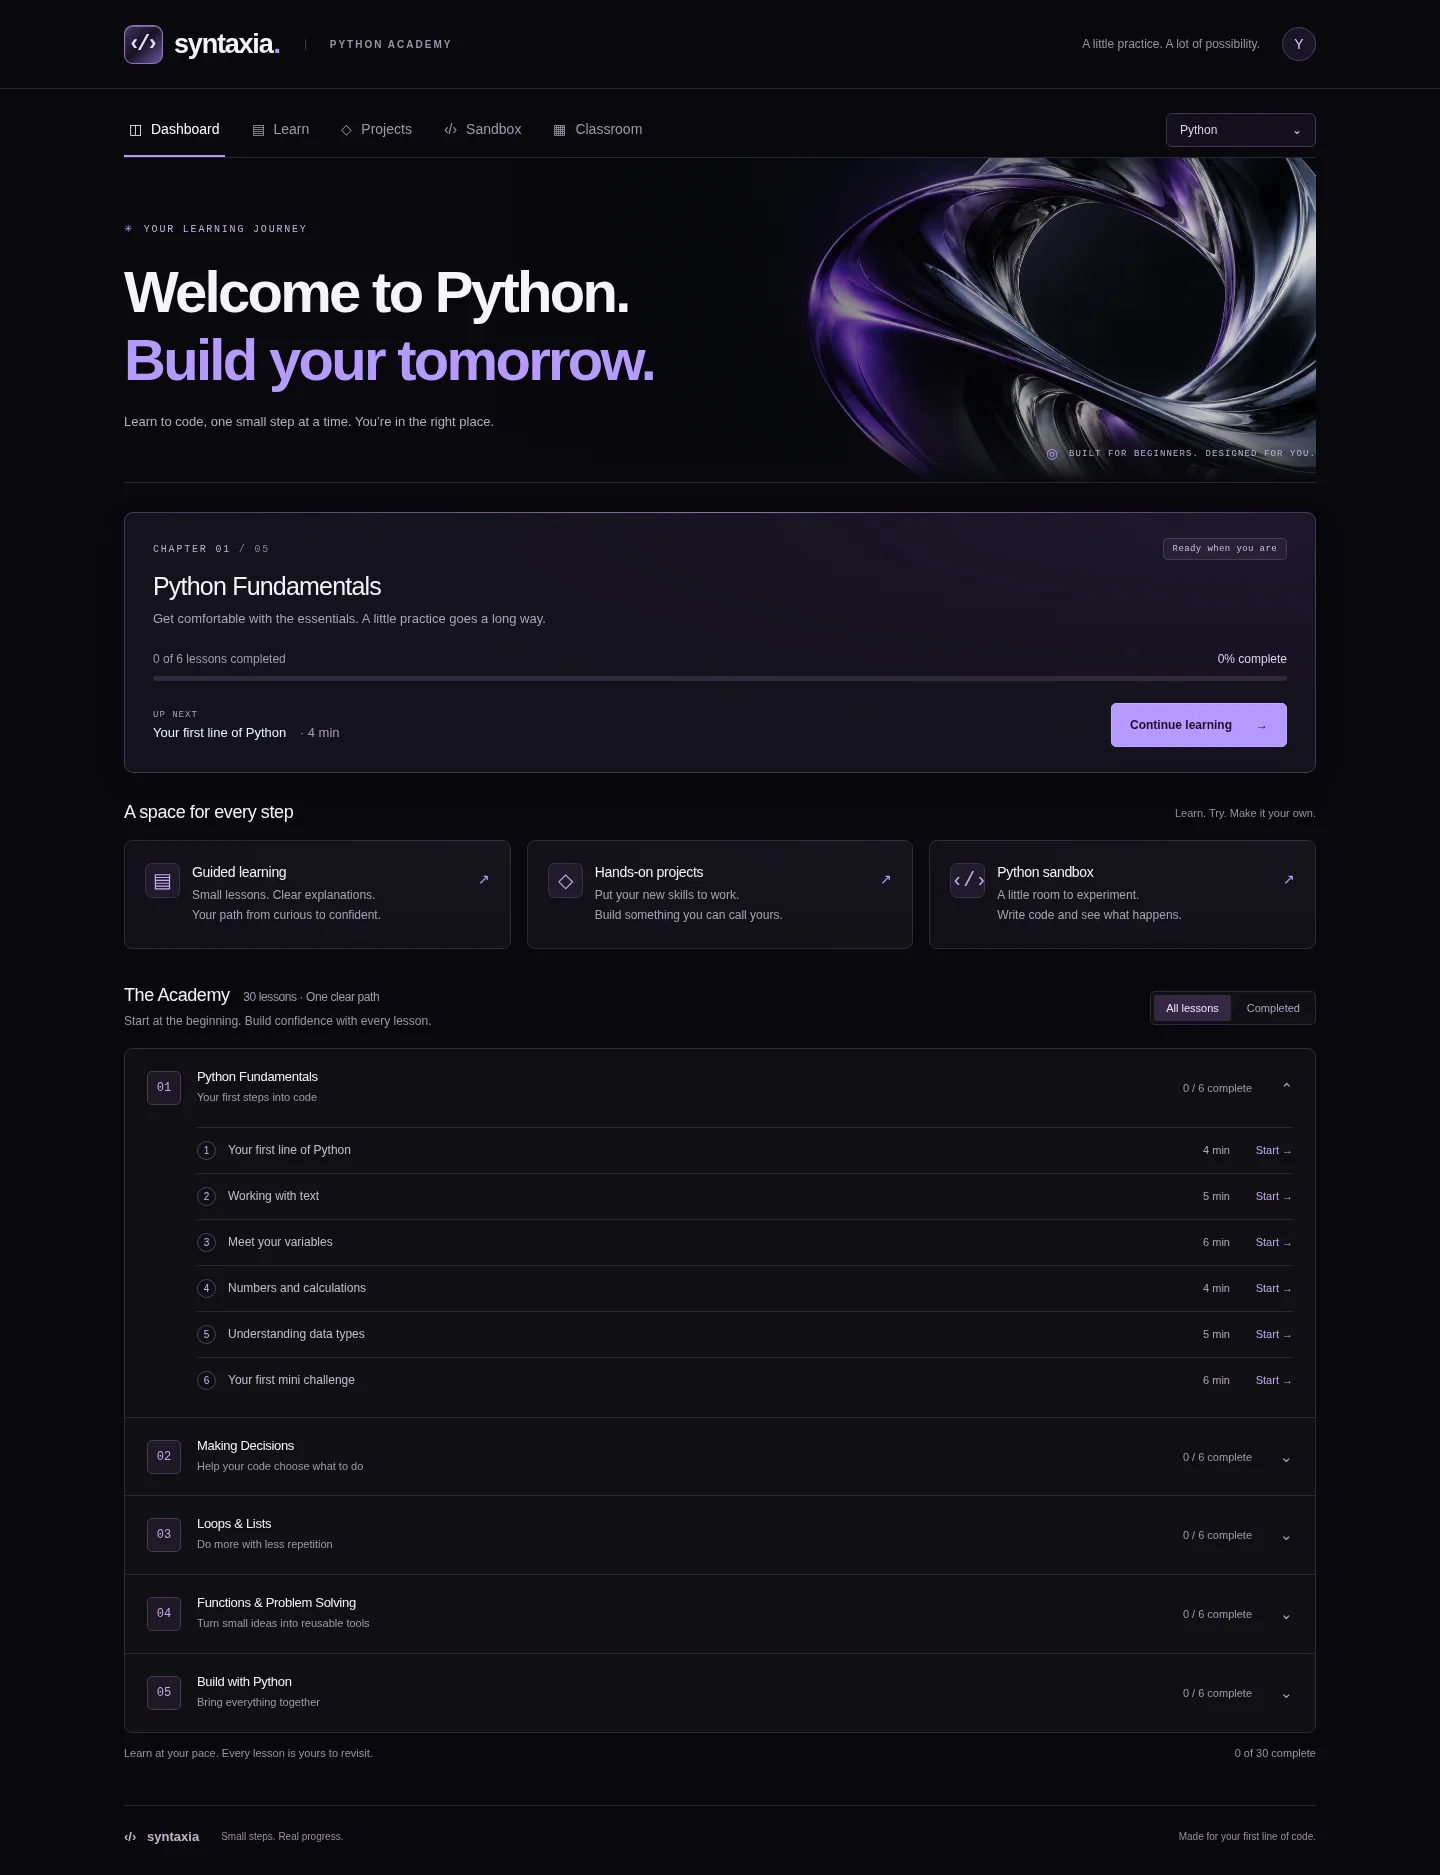The image size is (1440, 1875).
Task: Open the Classroom tab
Action: (598, 130)
